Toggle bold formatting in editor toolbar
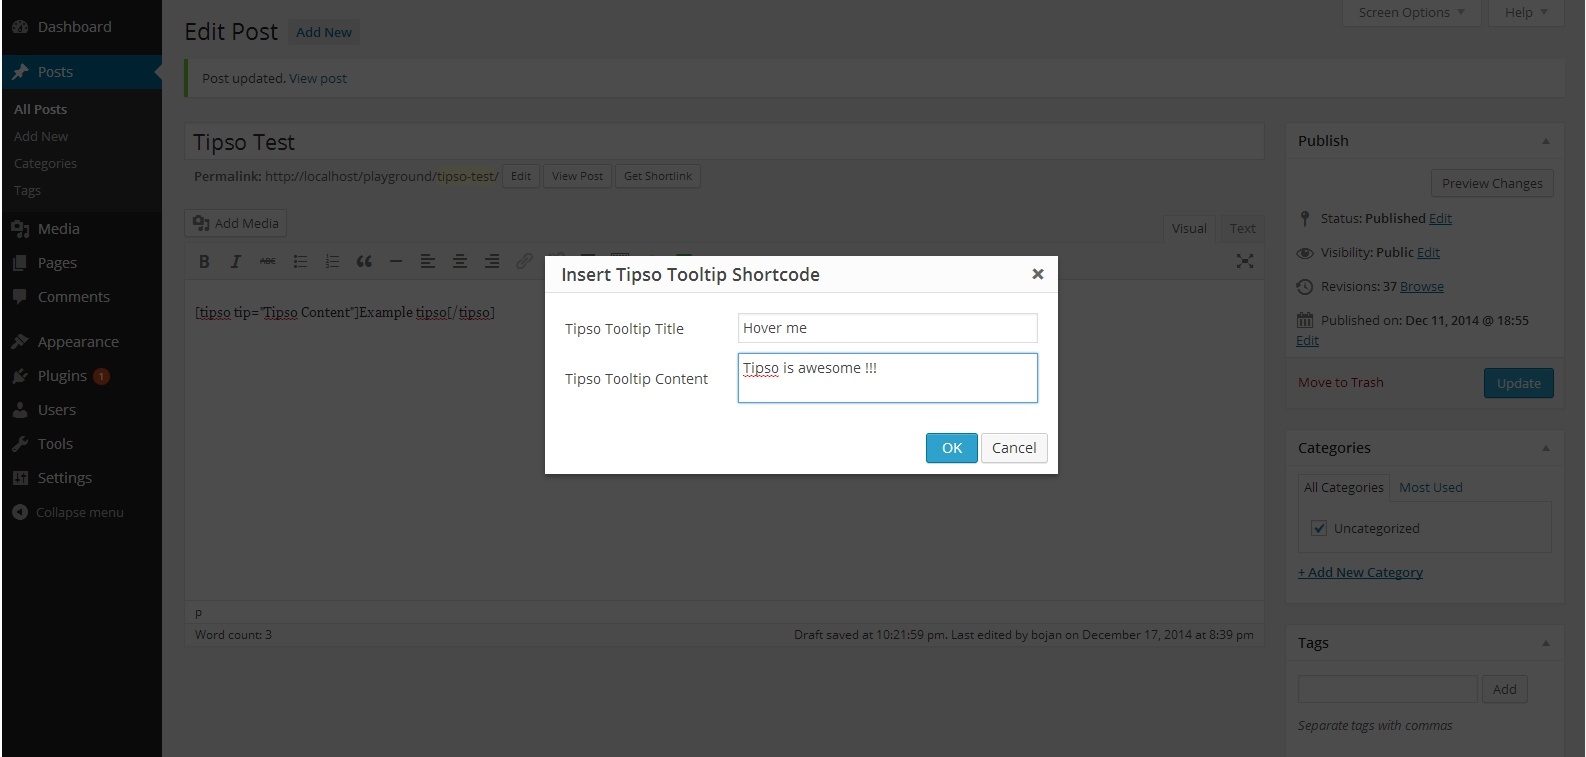1586x757 pixels. (204, 261)
